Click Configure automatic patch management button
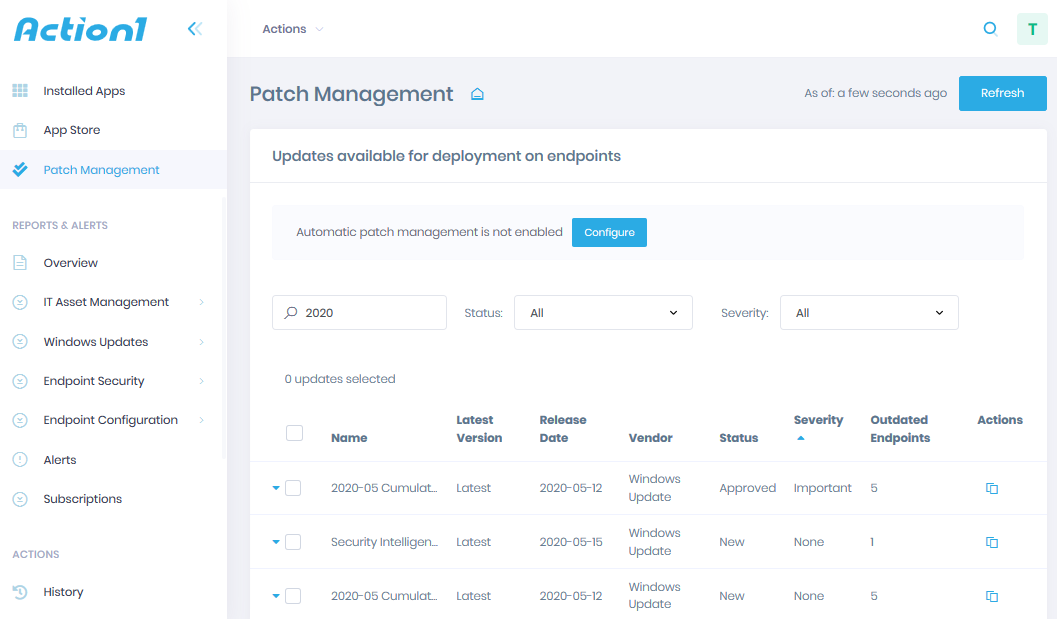This screenshot has height=619, width=1057. point(609,232)
